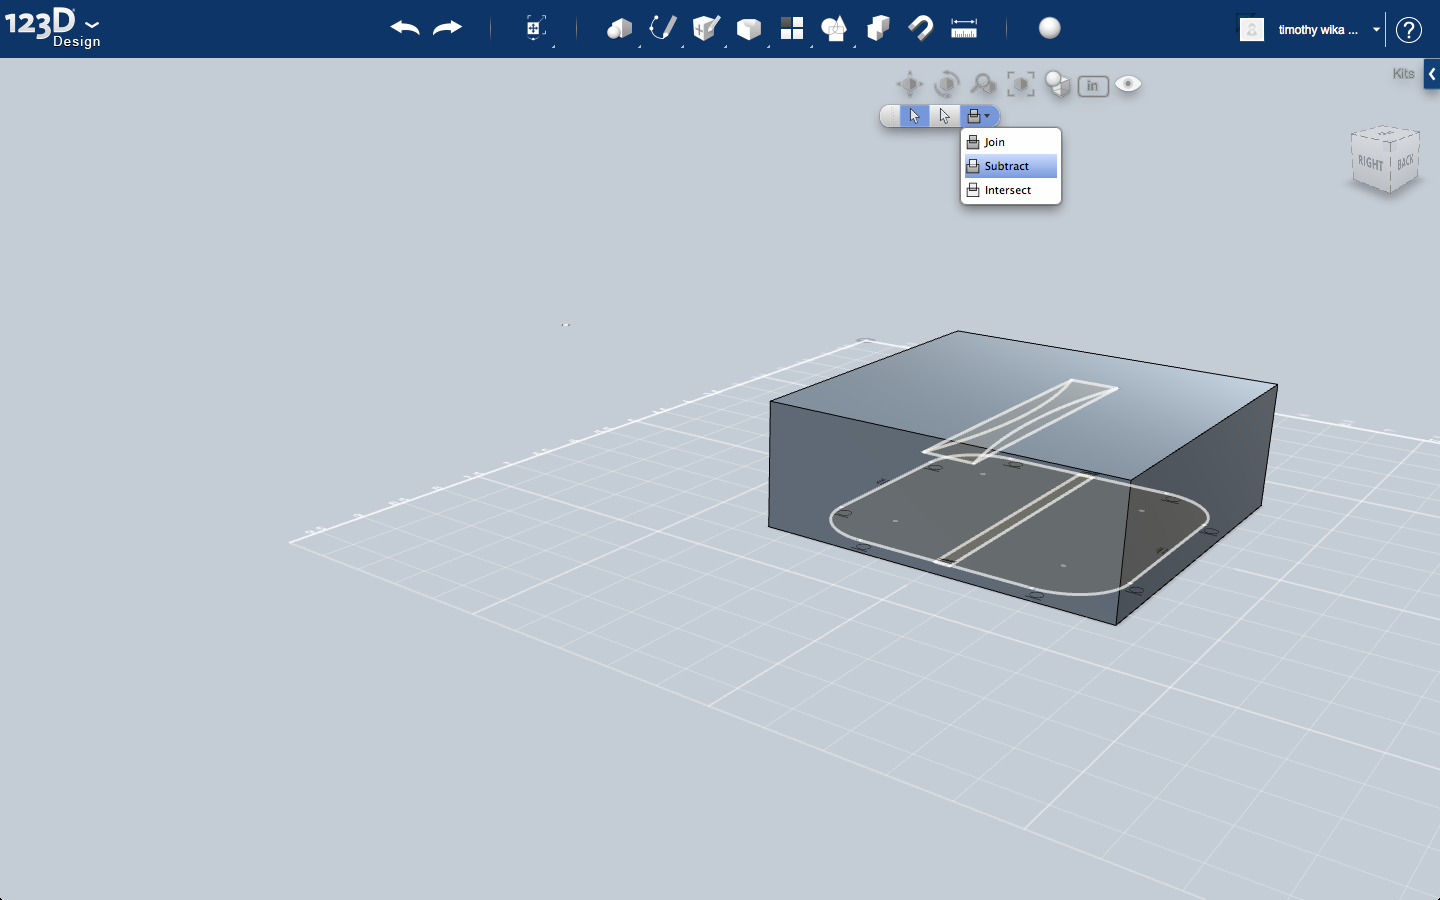1440x900 pixels.
Task: Open the Measure ruler tool
Action: (x=964, y=28)
